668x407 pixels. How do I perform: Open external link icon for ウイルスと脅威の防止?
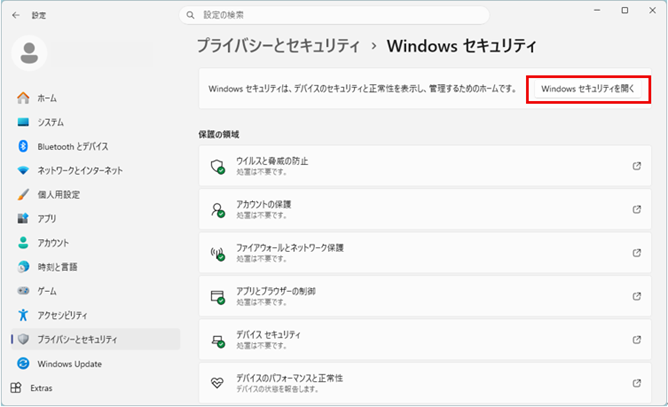point(637,166)
